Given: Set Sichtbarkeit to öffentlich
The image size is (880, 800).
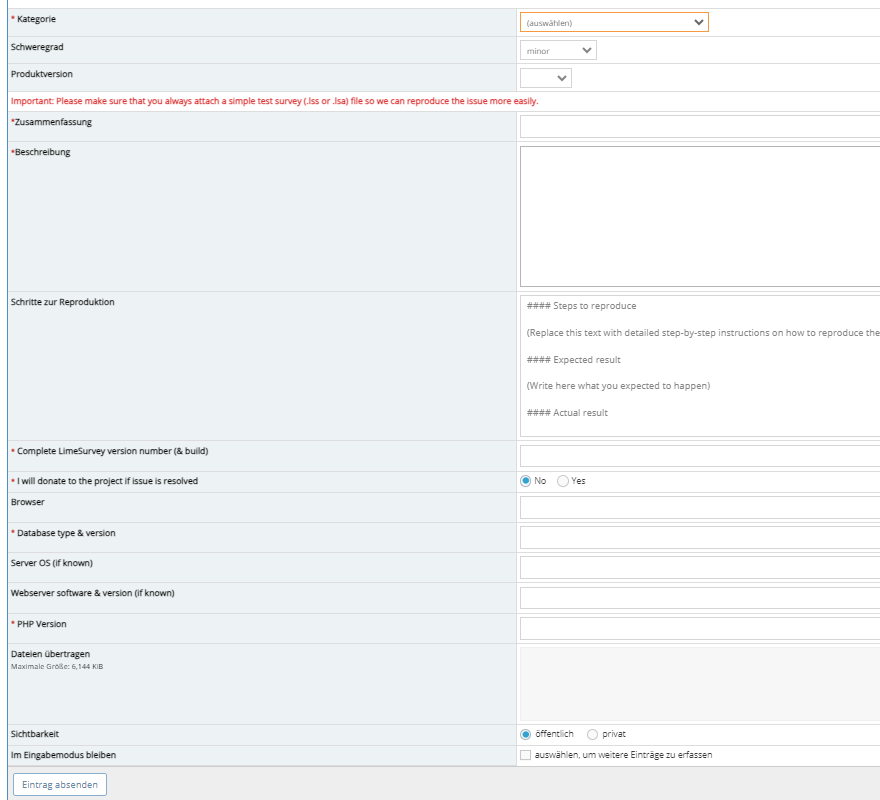Looking at the screenshot, I should point(526,734).
